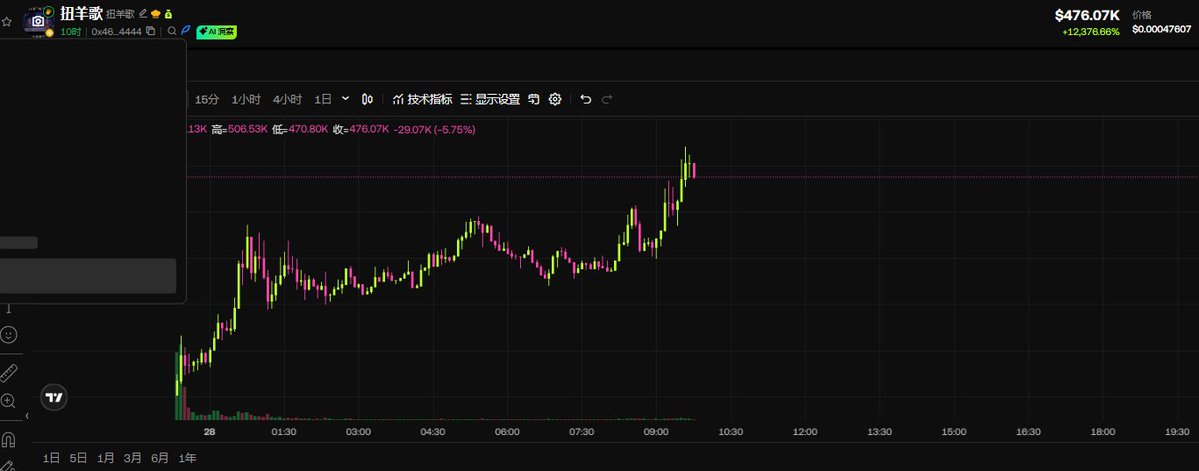The image size is (1199, 471).
Task: Redo chart action
Action: point(607,99)
